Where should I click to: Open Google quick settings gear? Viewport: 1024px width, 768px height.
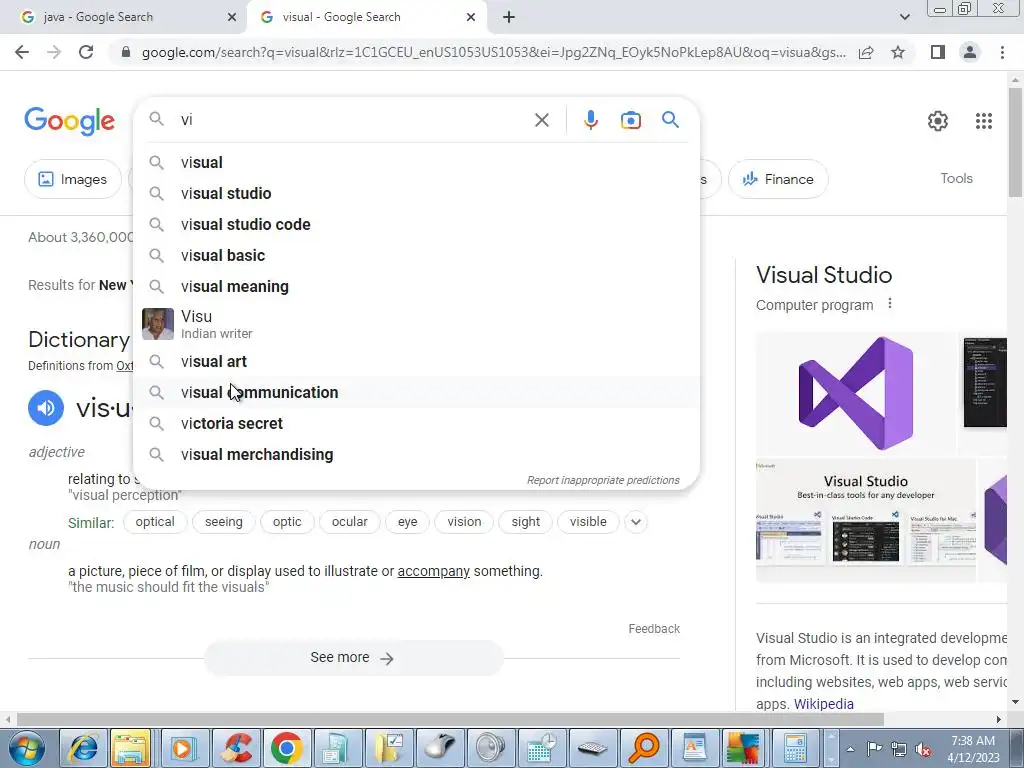coord(937,121)
